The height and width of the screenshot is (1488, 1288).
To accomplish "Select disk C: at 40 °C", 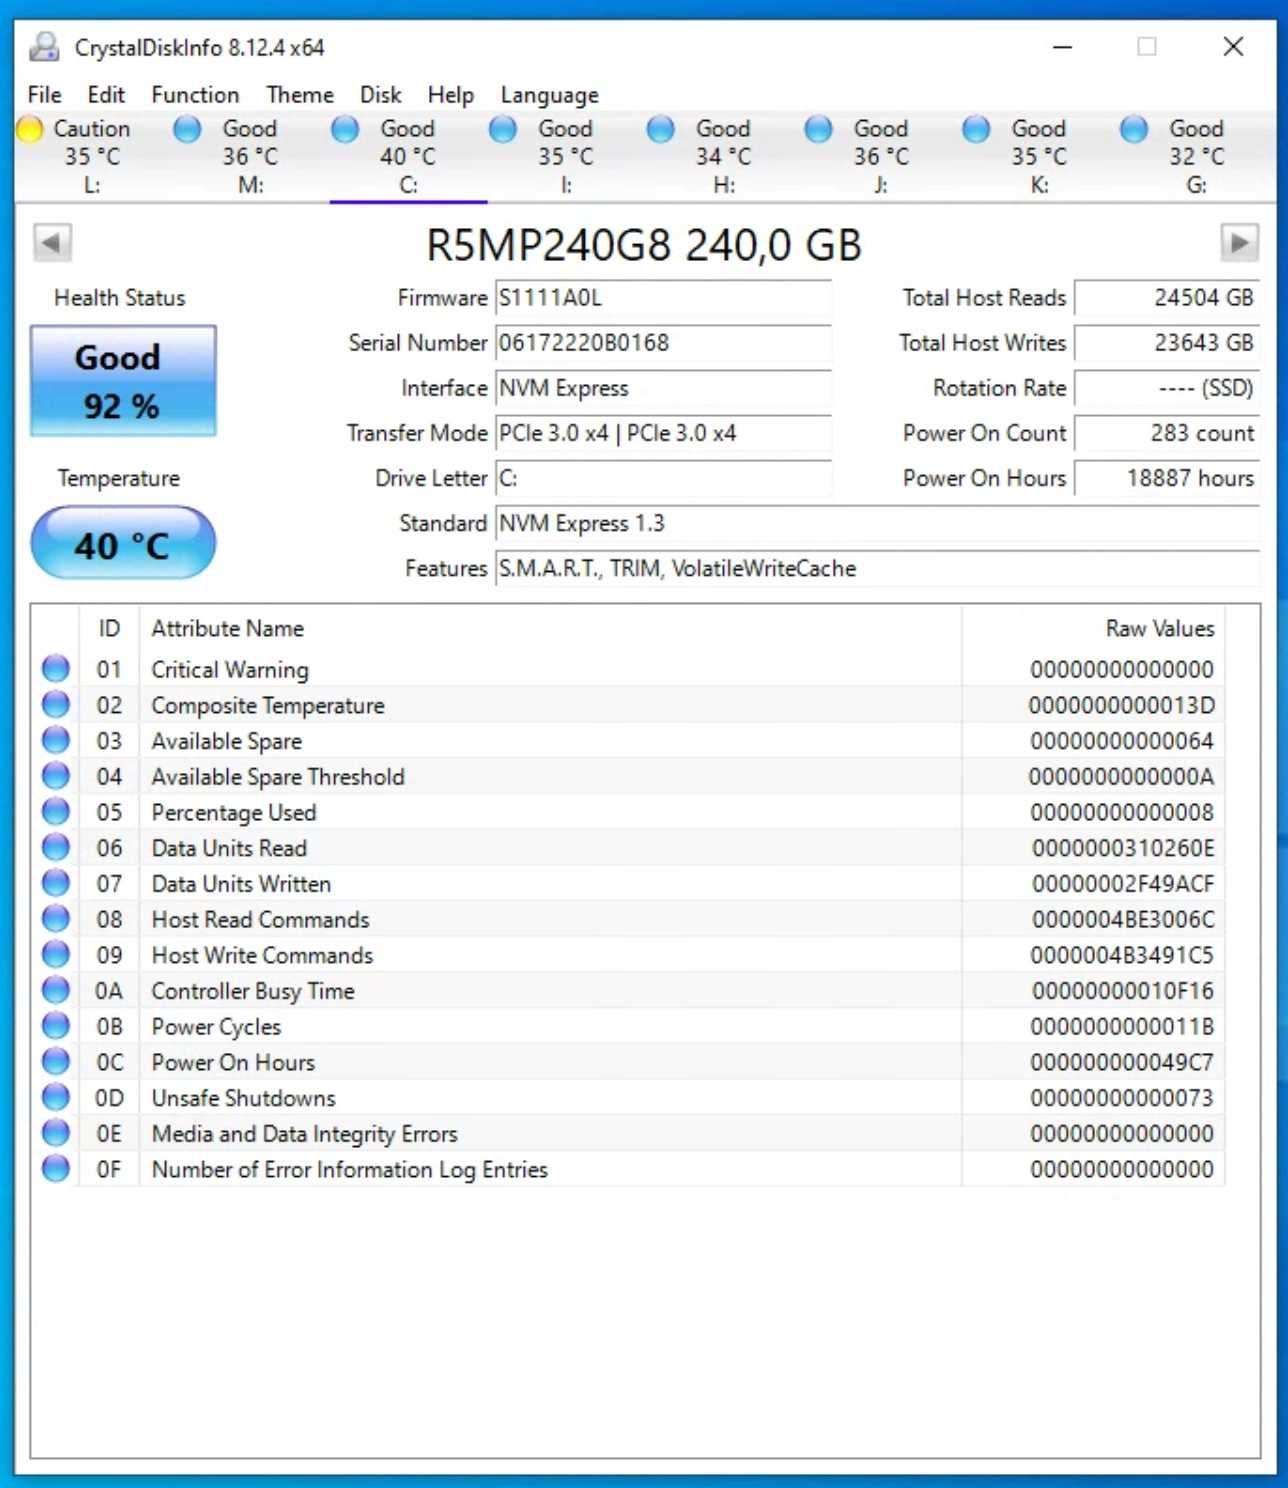I will coord(408,156).
